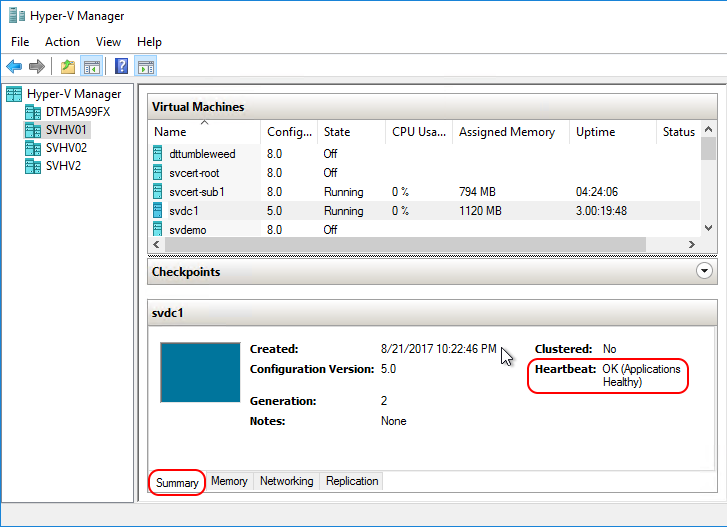Click the SVHV01 server icon
The height and width of the screenshot is (527, 727).
[x=33, y=130]
